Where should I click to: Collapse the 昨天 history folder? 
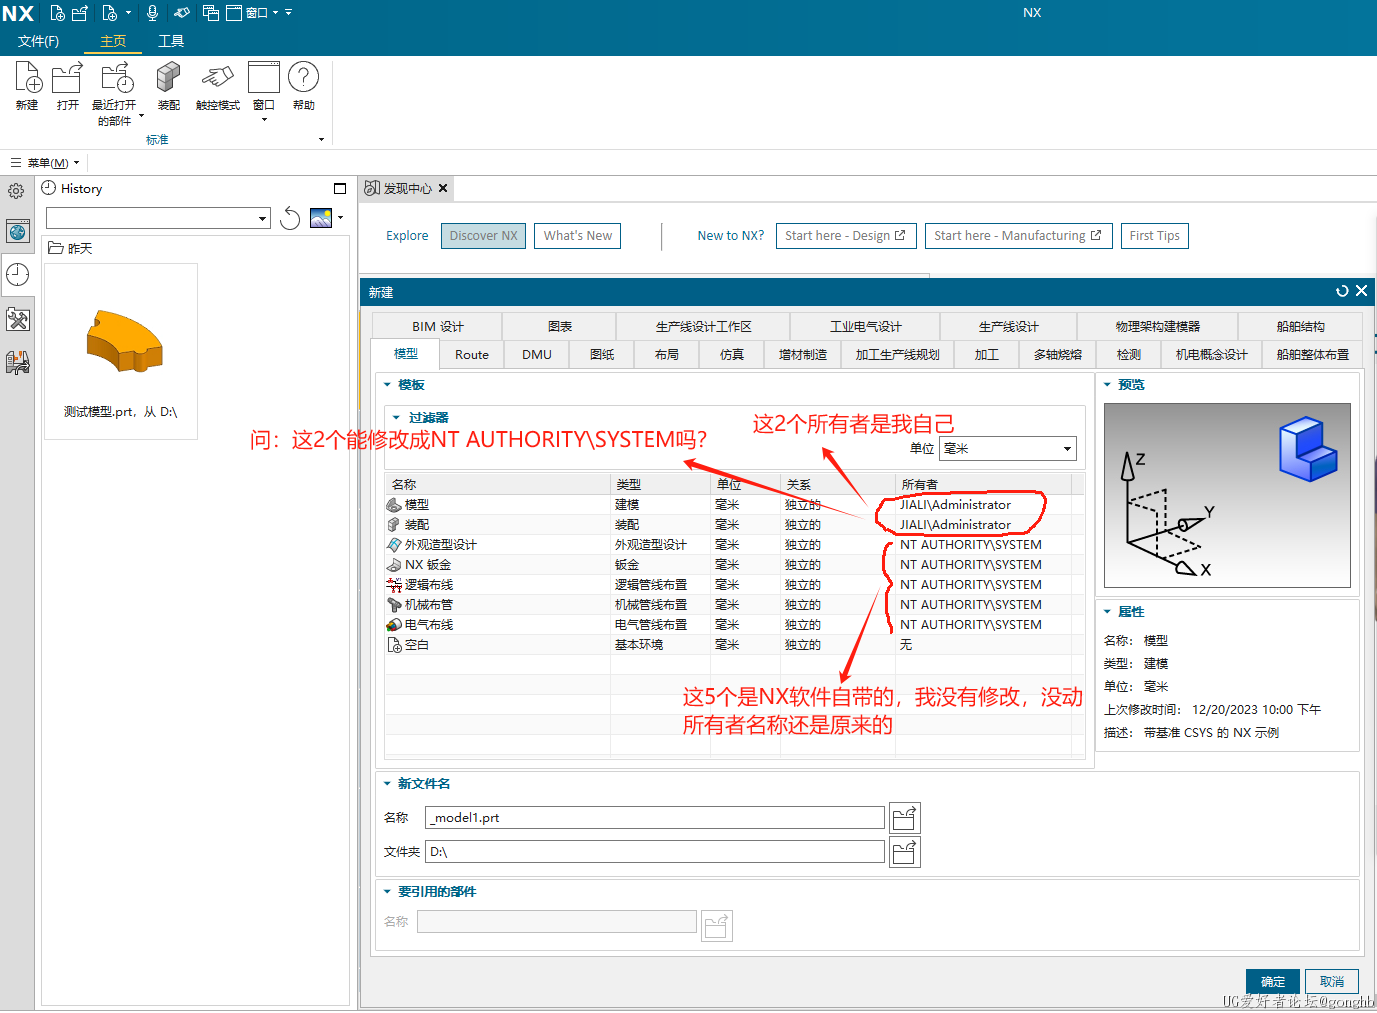pyautogui.click(x=70, y=248)
